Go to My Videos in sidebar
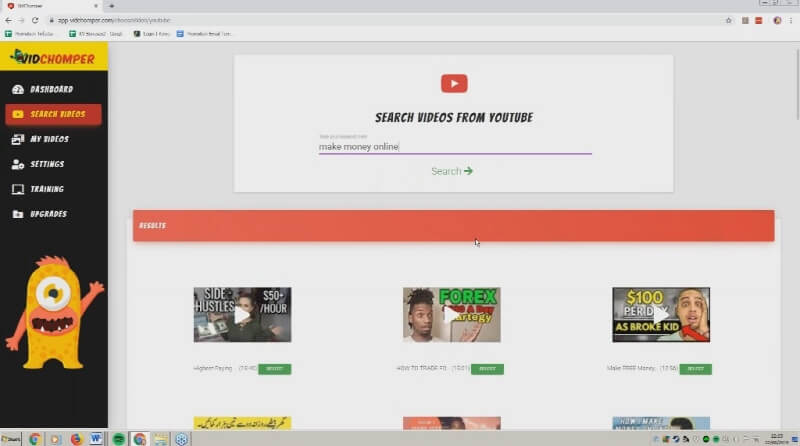This screenshot has width=800, height=446. [x=53, y=139]
